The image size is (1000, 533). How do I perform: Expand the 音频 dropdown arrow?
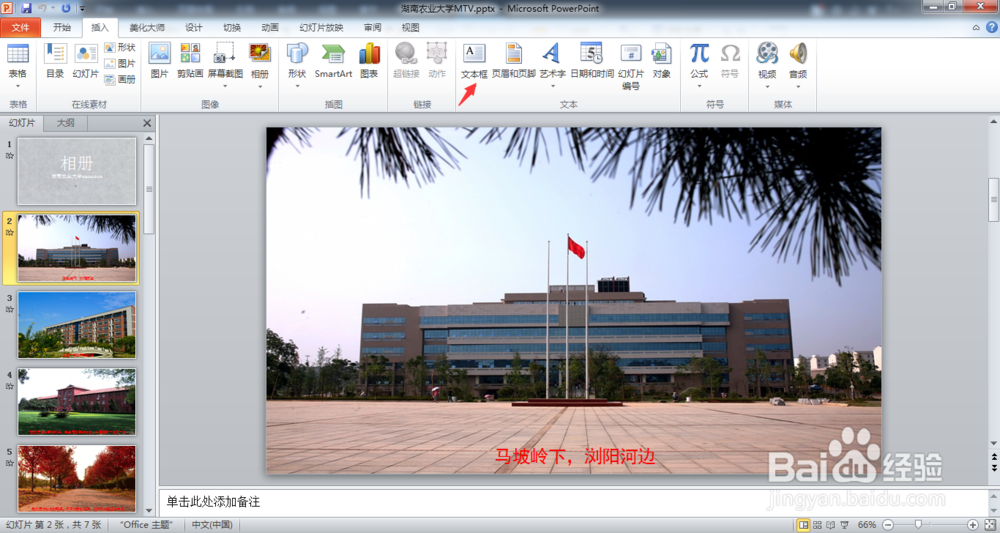coord(798,86)
